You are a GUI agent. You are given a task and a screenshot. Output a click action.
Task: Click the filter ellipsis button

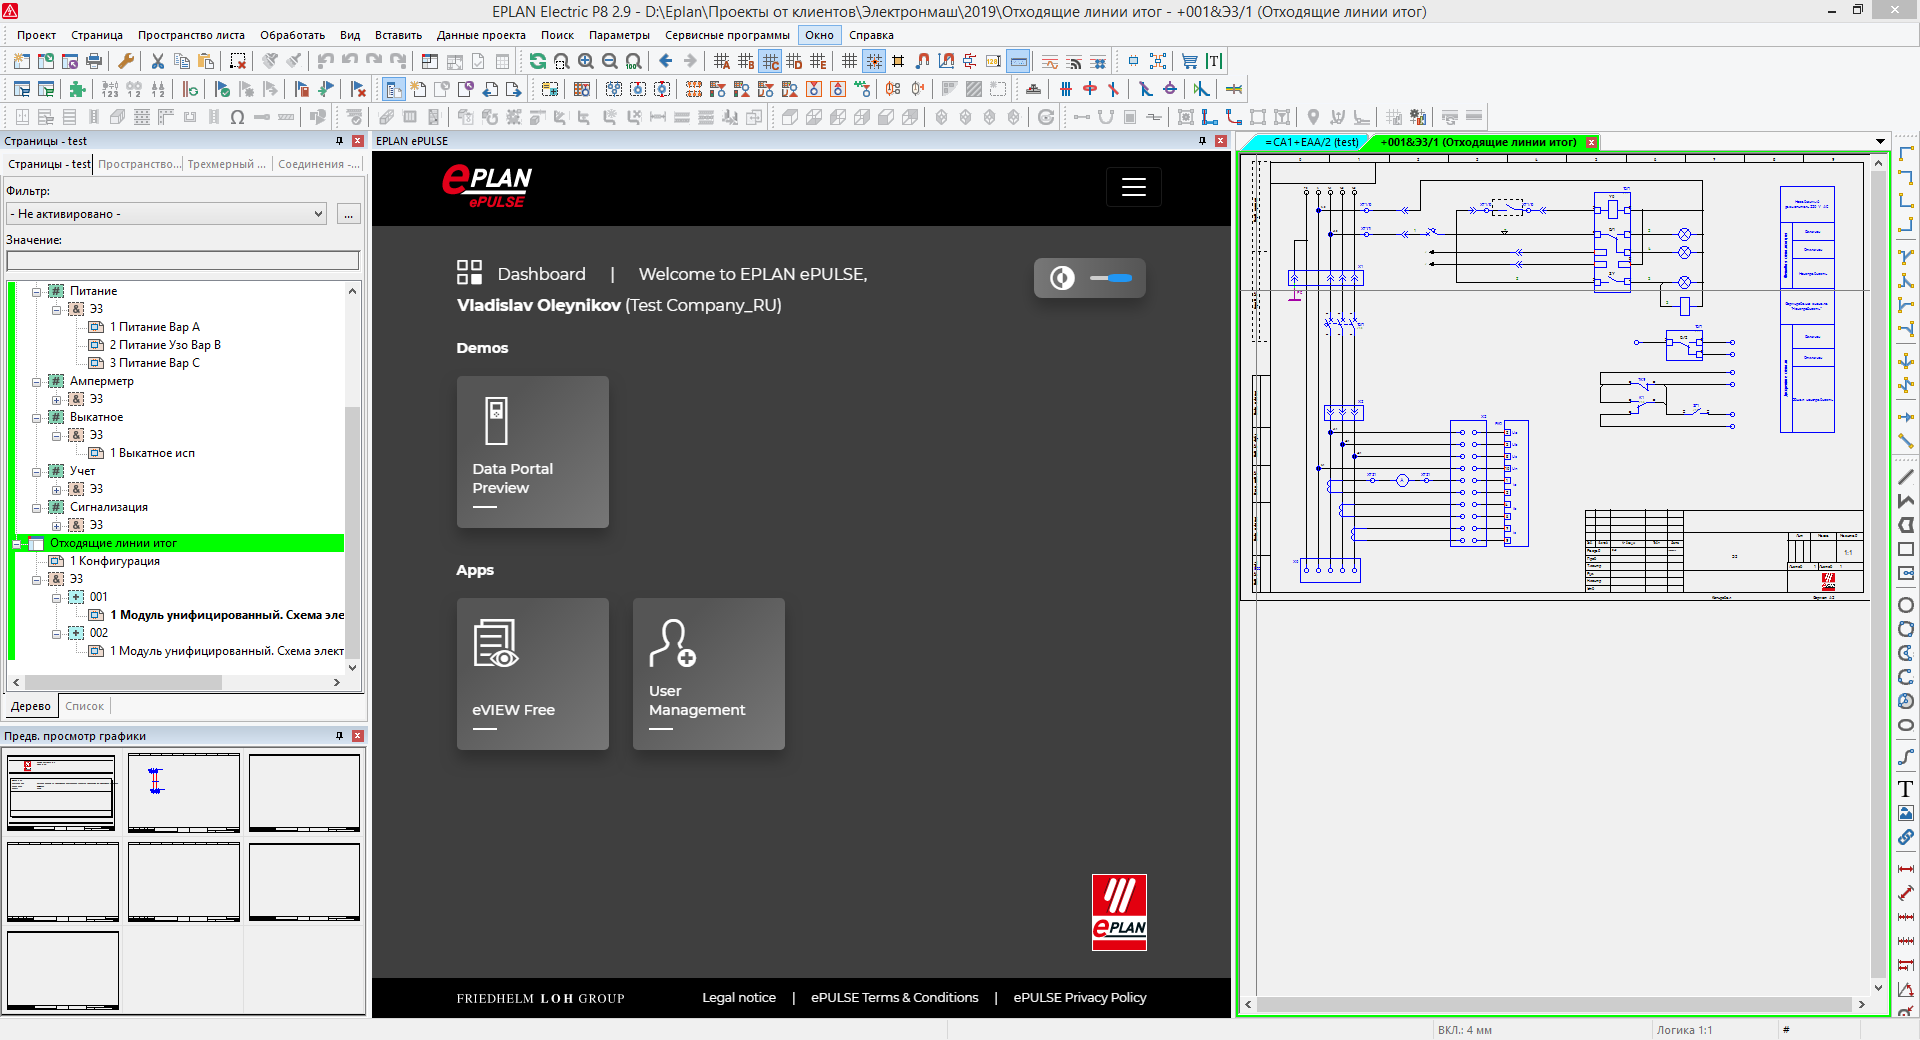(348, 214)
